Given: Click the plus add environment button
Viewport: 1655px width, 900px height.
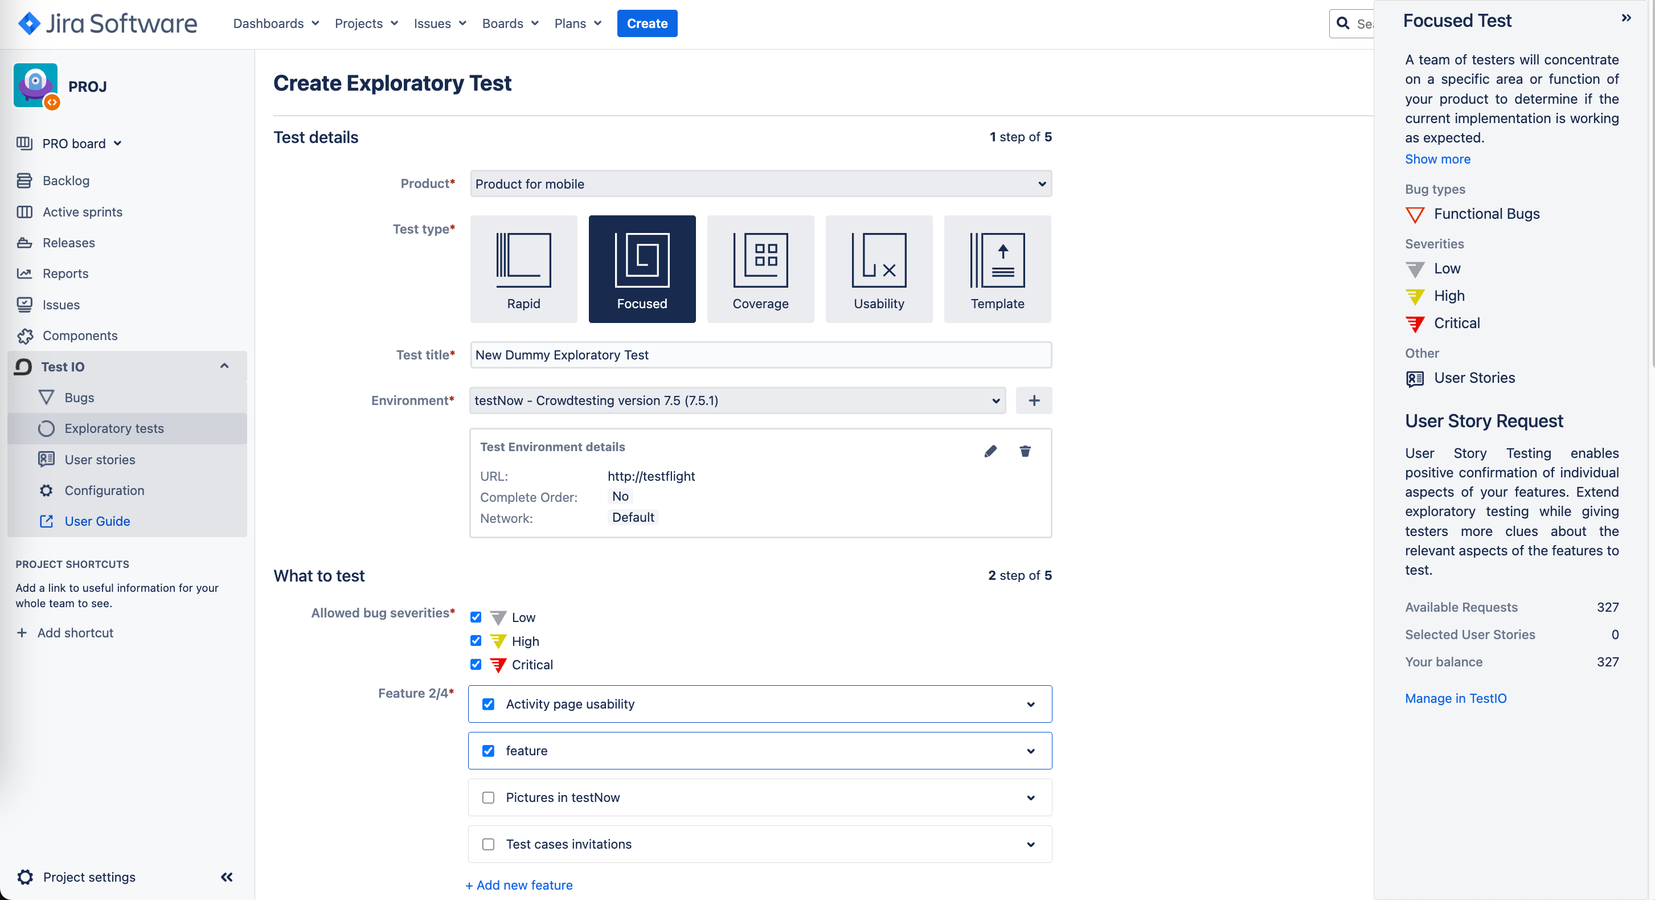Looking at the screenshot, I should pos(1034,401).
